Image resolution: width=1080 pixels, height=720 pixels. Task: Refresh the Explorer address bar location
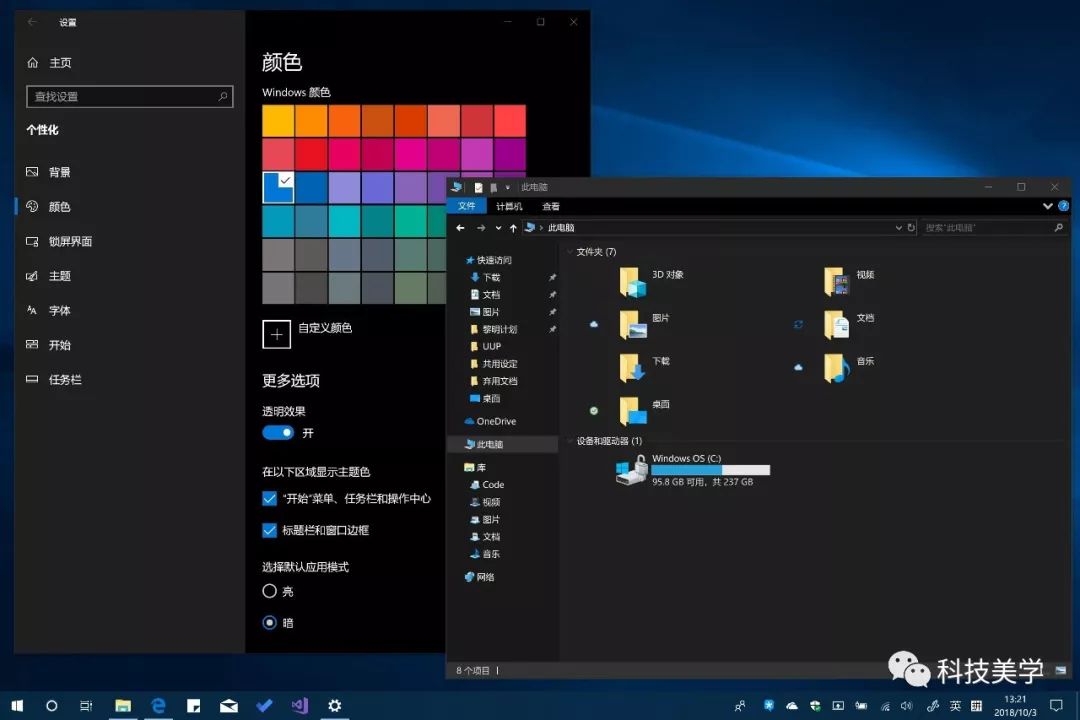[x=911, y=227]
